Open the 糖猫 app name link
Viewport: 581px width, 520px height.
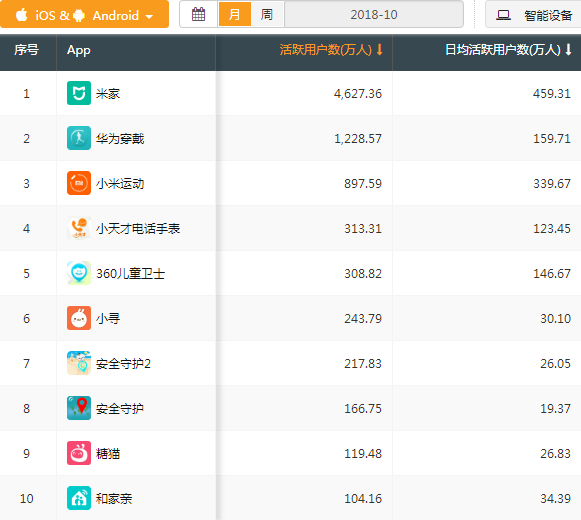[x=108, y=454]
